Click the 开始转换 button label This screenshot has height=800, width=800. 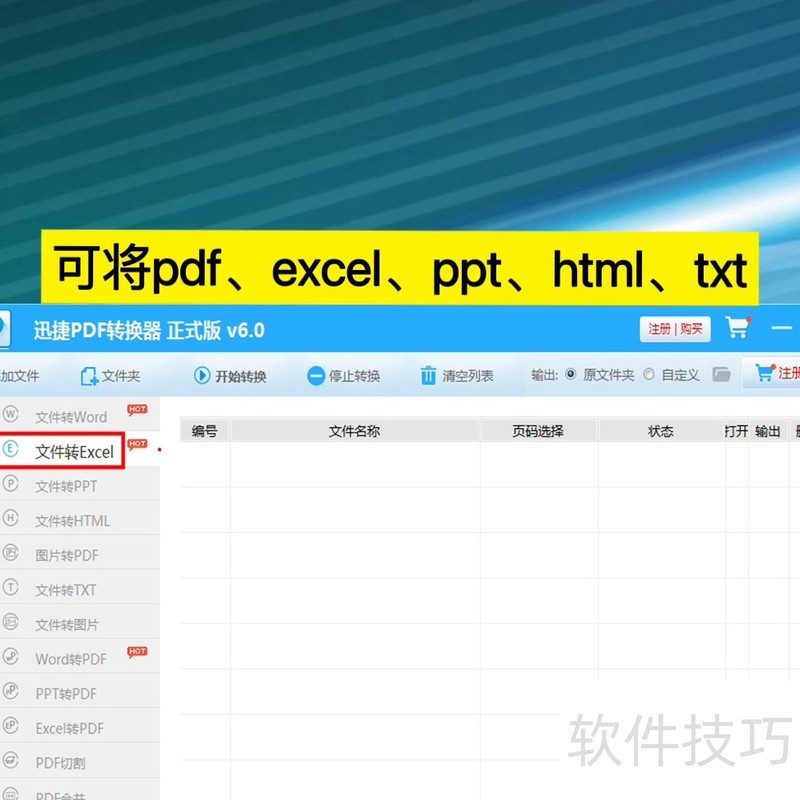pyautogui.click(x=241, y=377)
